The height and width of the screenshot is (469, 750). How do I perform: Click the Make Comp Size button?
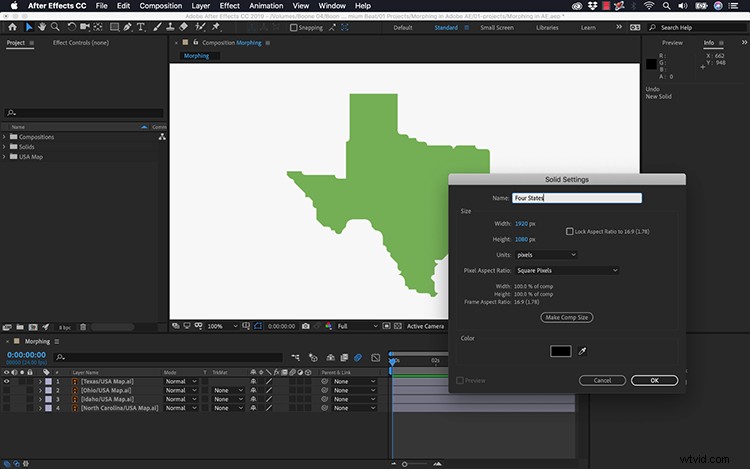pyautogui.click(x=567, y=317)
